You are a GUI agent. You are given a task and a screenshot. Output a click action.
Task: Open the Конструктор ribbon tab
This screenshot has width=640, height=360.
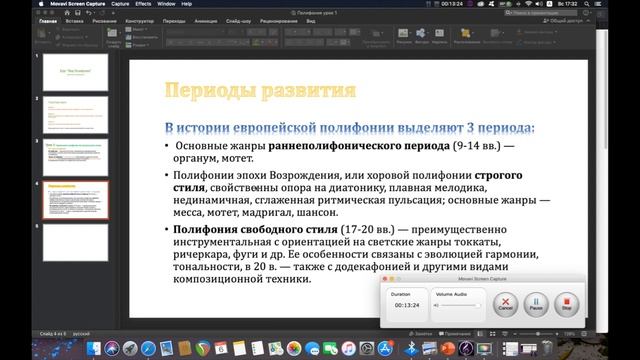pos(140,21)
